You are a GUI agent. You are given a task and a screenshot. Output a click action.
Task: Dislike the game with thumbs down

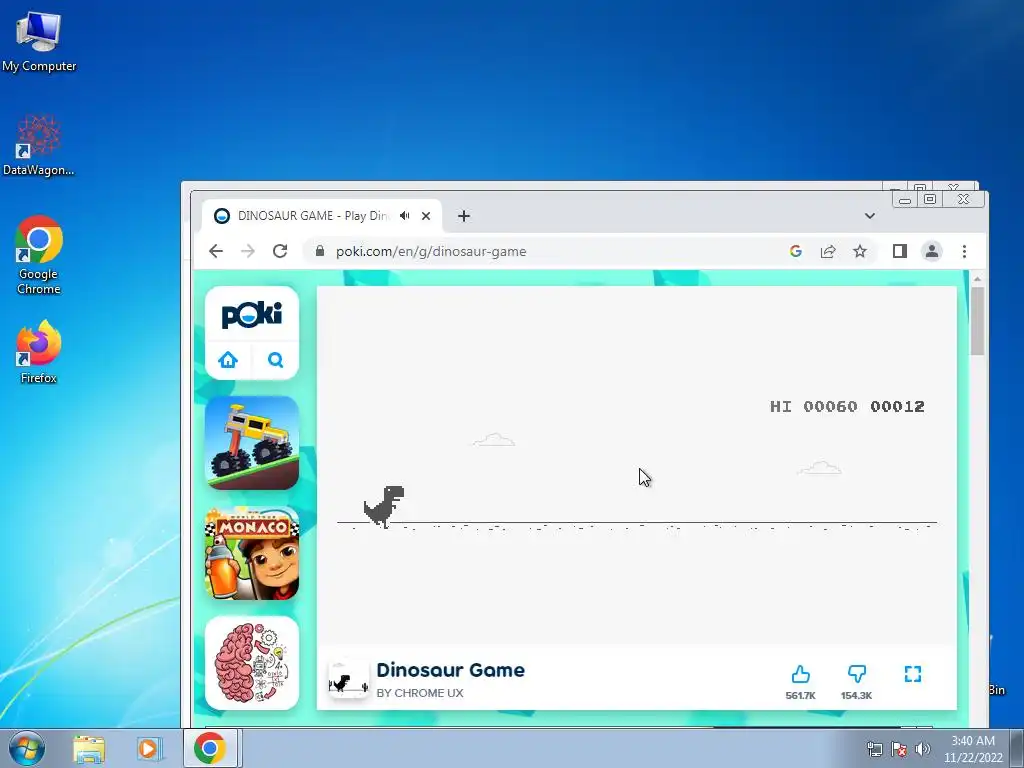pyautogui.click(x=857, y=674)
